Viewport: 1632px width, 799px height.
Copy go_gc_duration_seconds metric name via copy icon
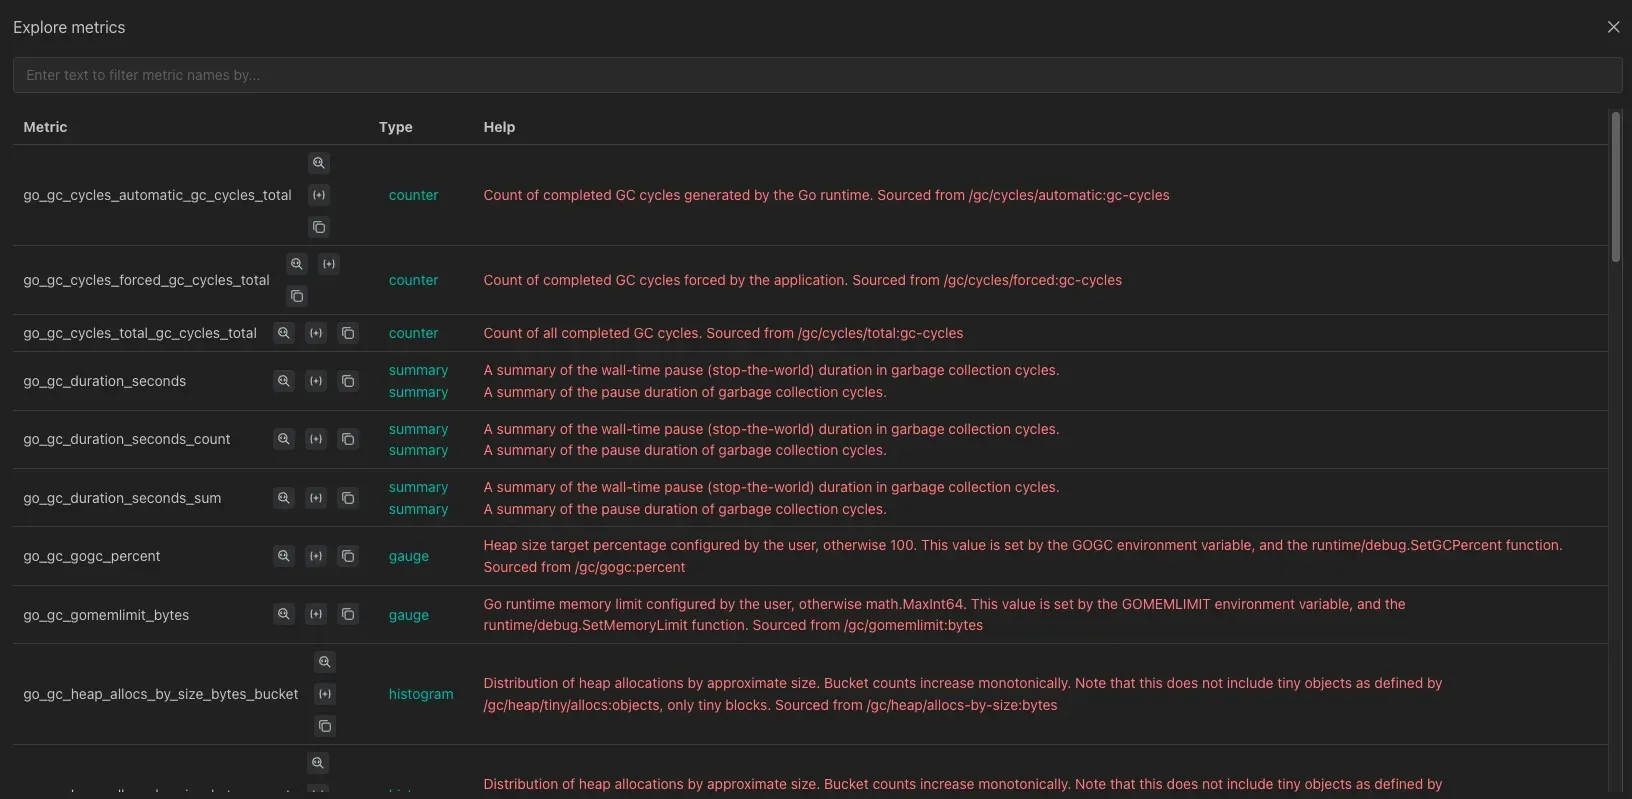click(348, 381)
